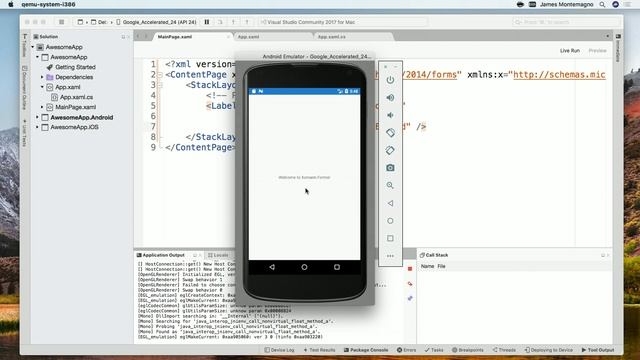Open emulator extended controls (three dots)
The width and height of the screenshot is (640, 360).
(x=390, y=256)
